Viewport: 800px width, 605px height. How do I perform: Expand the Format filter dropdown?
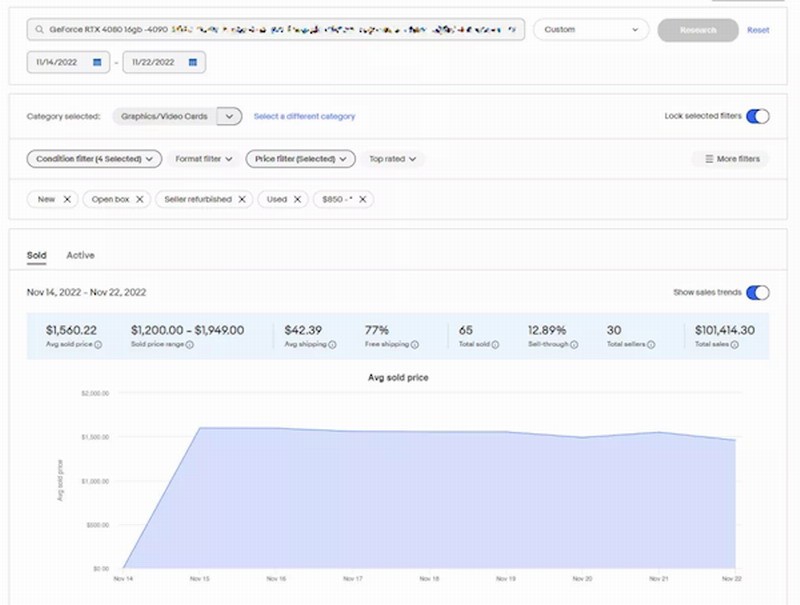(x=204, y=159)
